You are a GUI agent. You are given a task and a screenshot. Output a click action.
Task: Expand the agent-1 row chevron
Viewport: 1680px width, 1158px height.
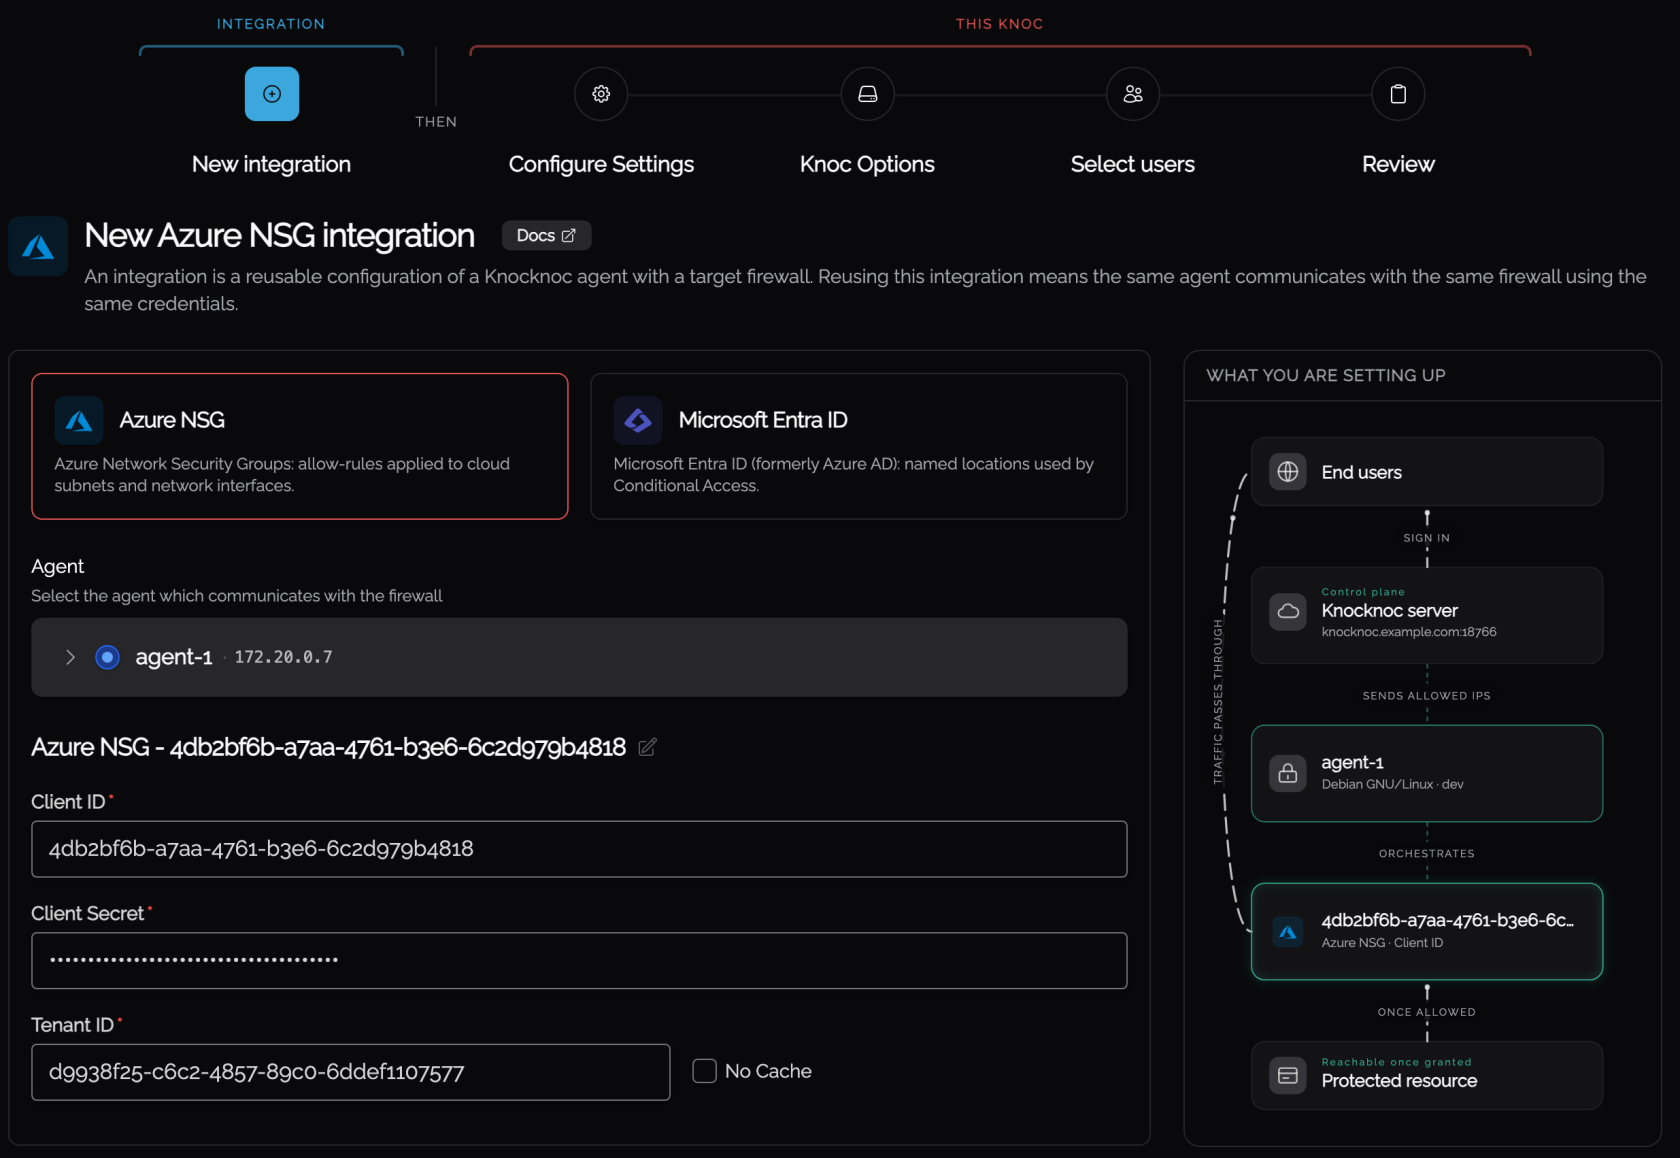[70, 657]
